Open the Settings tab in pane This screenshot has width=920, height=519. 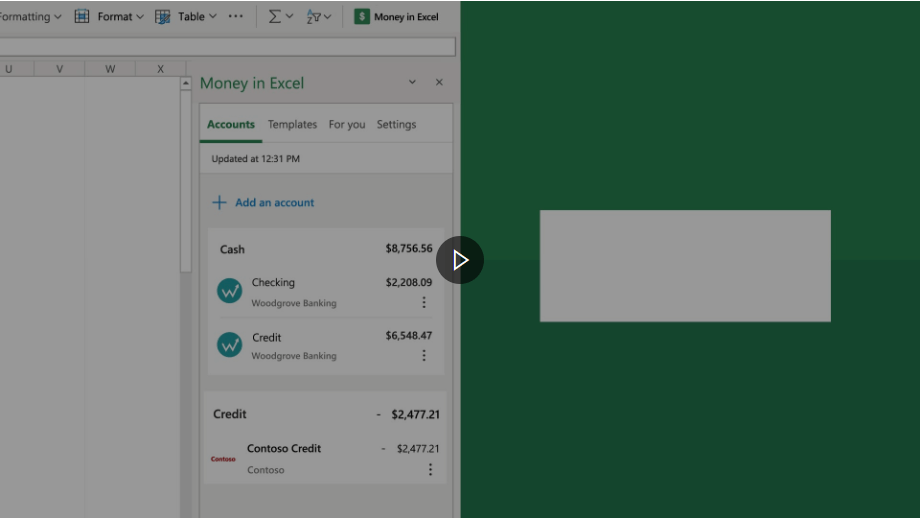(396, 125)
